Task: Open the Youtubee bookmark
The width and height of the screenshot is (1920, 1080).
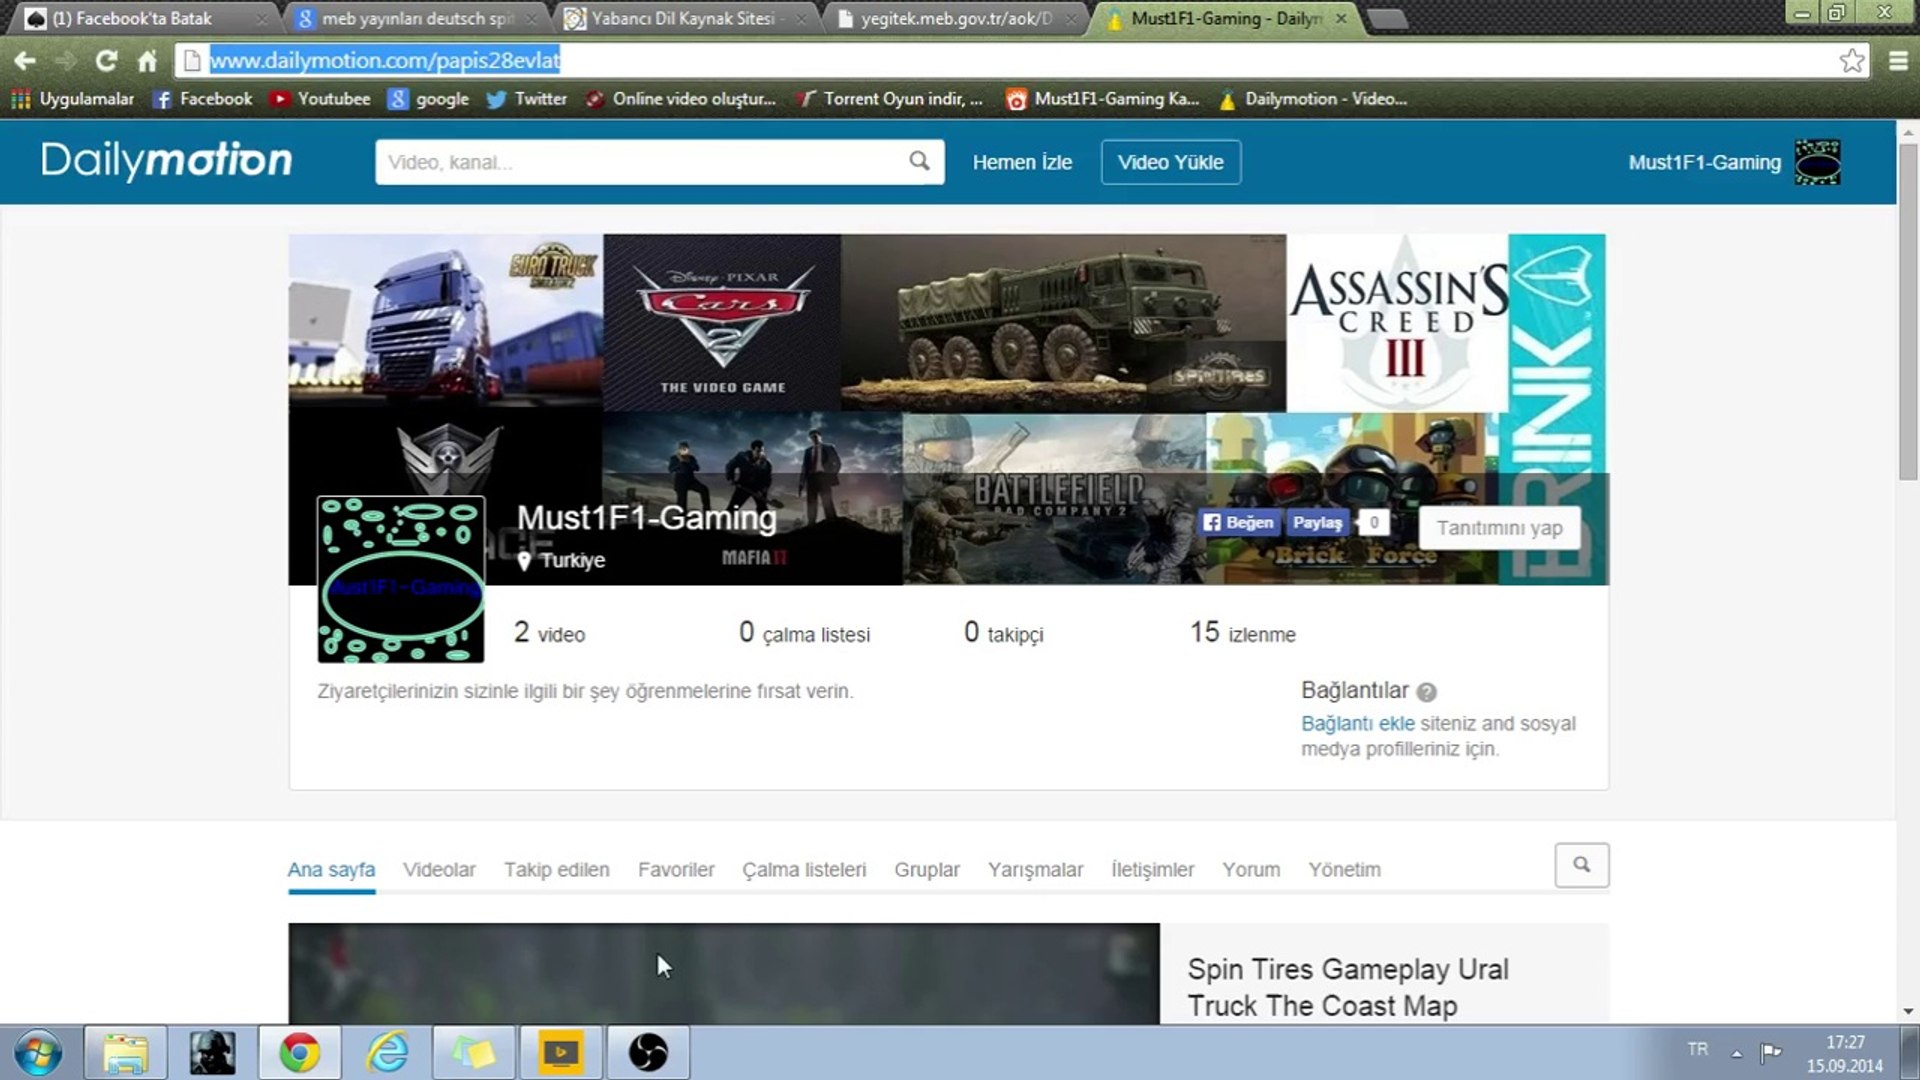Action: coord(320,99)
